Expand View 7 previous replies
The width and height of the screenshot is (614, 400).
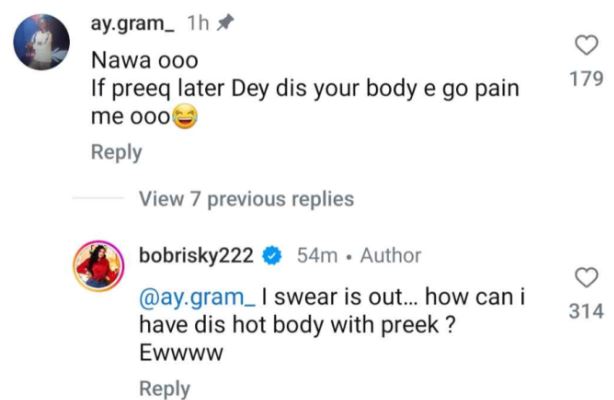point(246,199)
